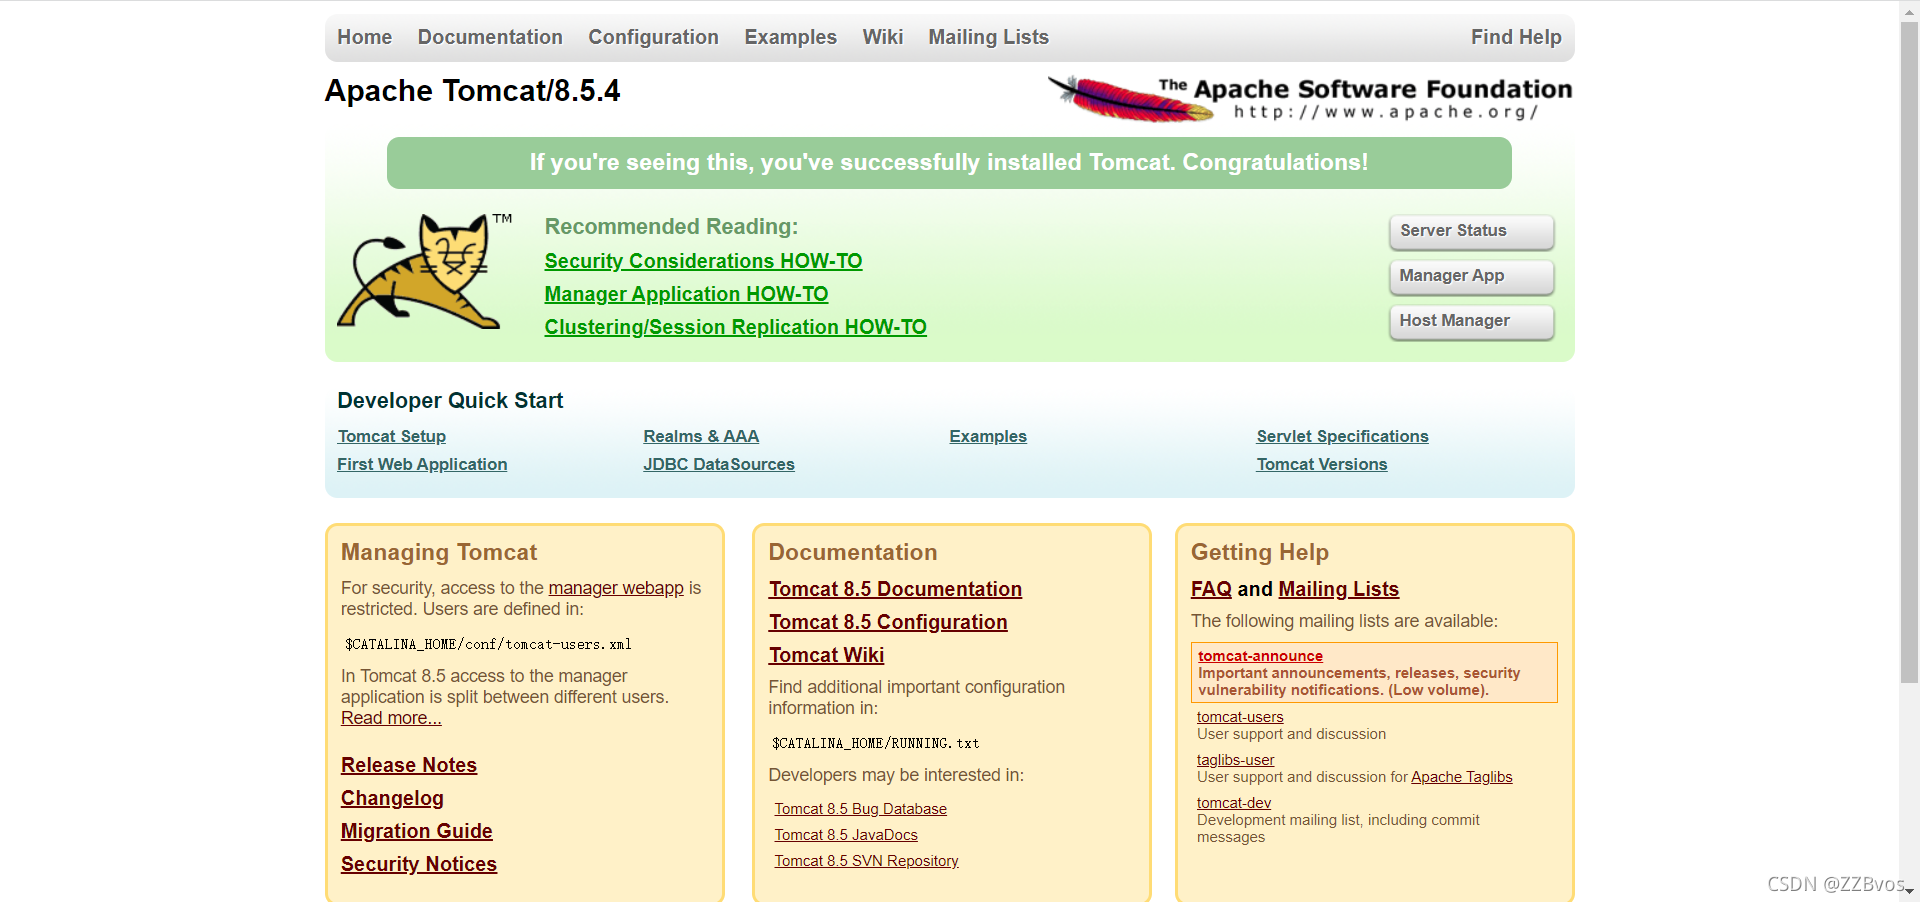Click Find Help in the navigation bar
This screenshot has height=902, width=1920.
click(x=1516, y=37)
